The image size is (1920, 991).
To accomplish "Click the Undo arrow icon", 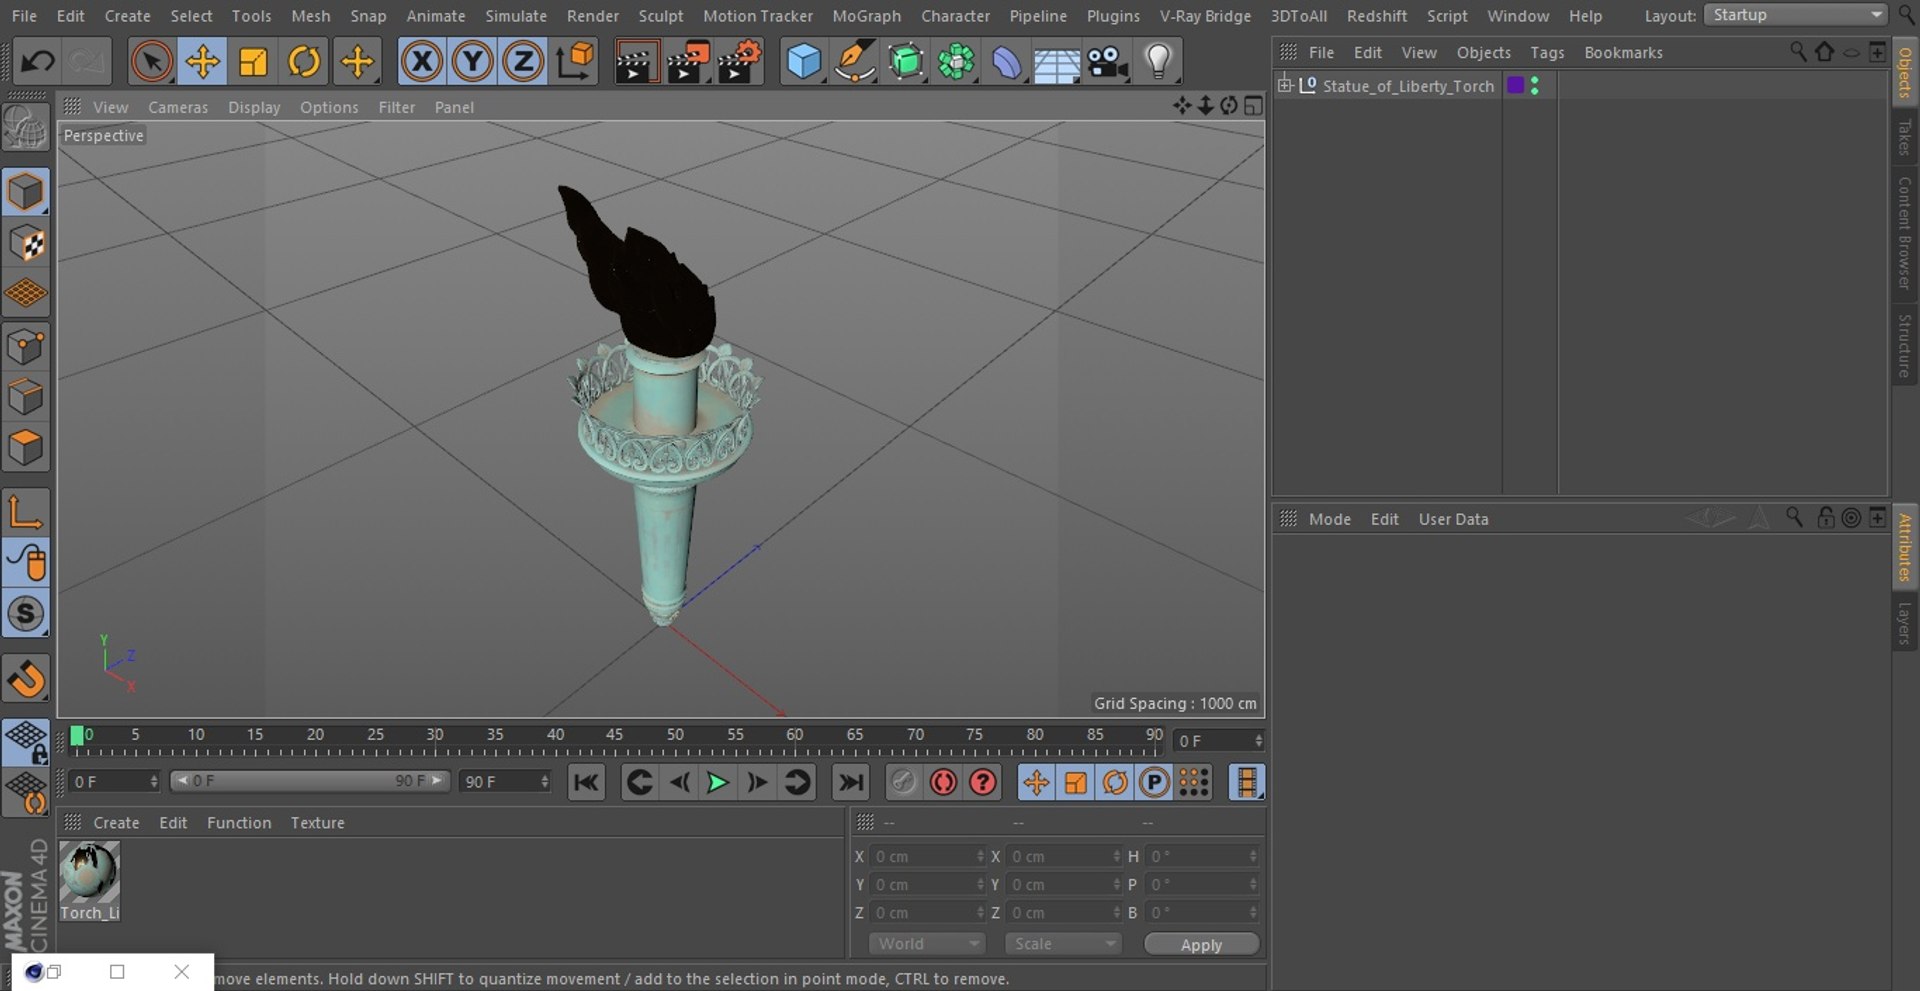I will [x=38, y=62].
